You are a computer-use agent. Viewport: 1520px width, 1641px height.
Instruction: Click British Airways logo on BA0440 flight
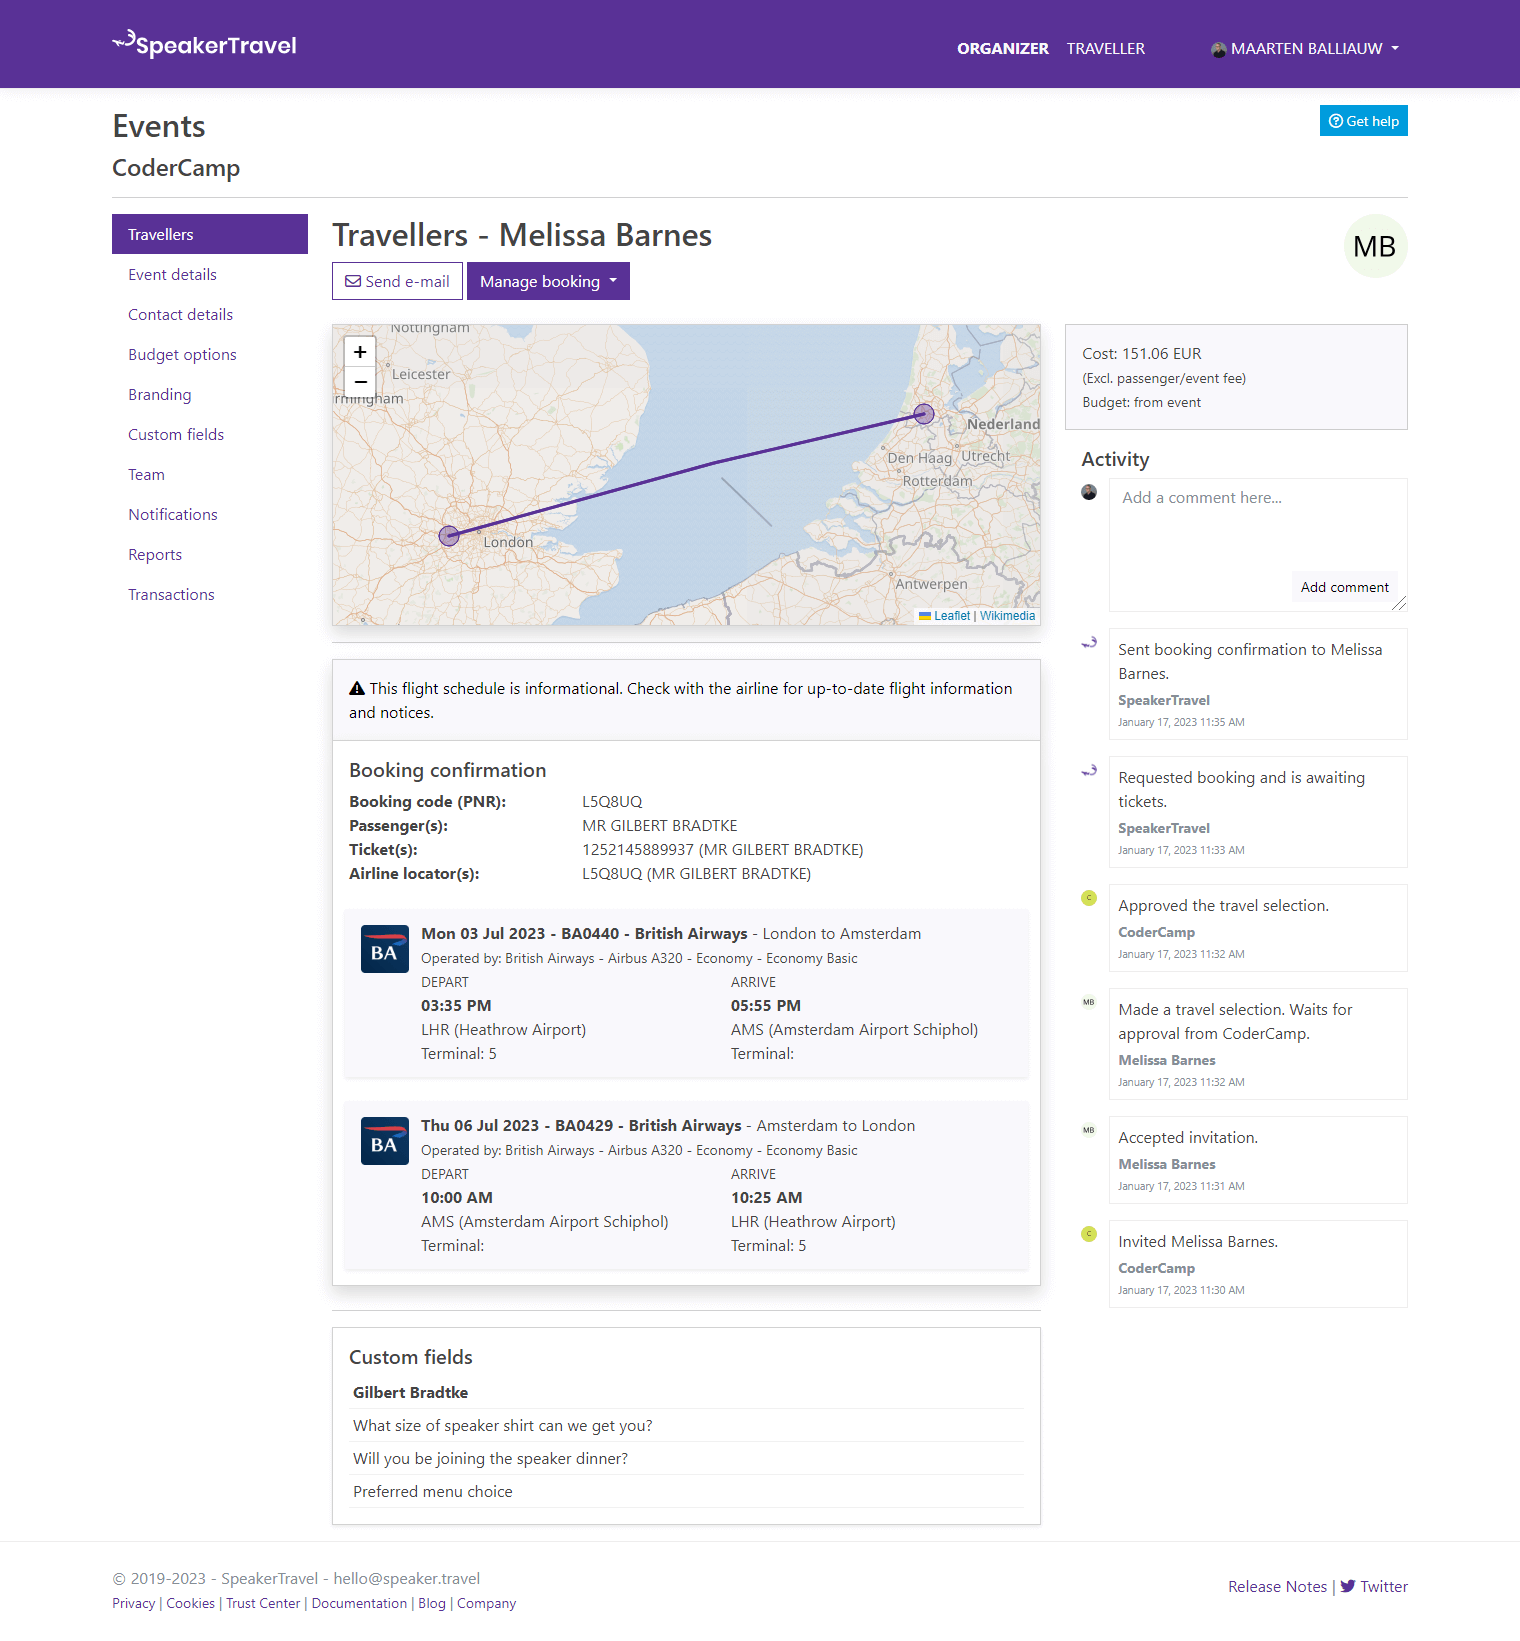(385, 949)
